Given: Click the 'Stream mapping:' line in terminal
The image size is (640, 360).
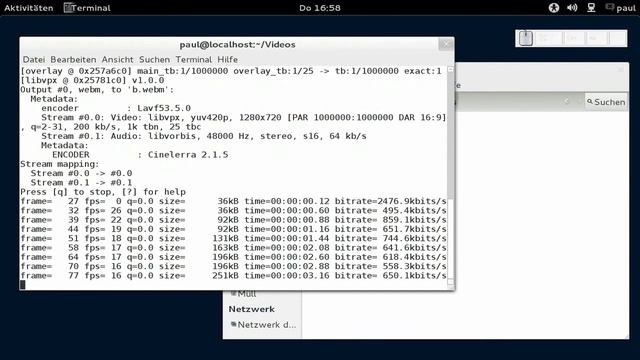Looking at the screenshot, I should 60,164.
